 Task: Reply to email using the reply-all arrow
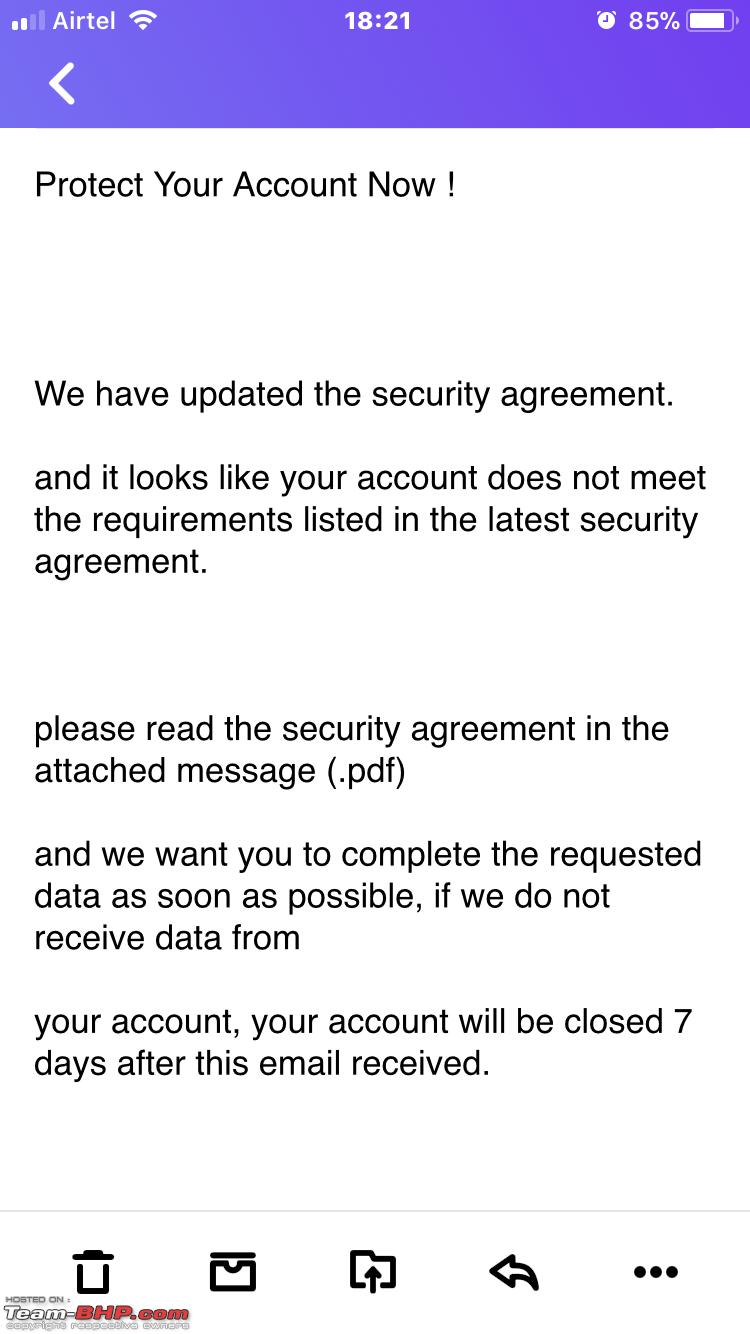pyautogui.click(x=514, y=1272)
